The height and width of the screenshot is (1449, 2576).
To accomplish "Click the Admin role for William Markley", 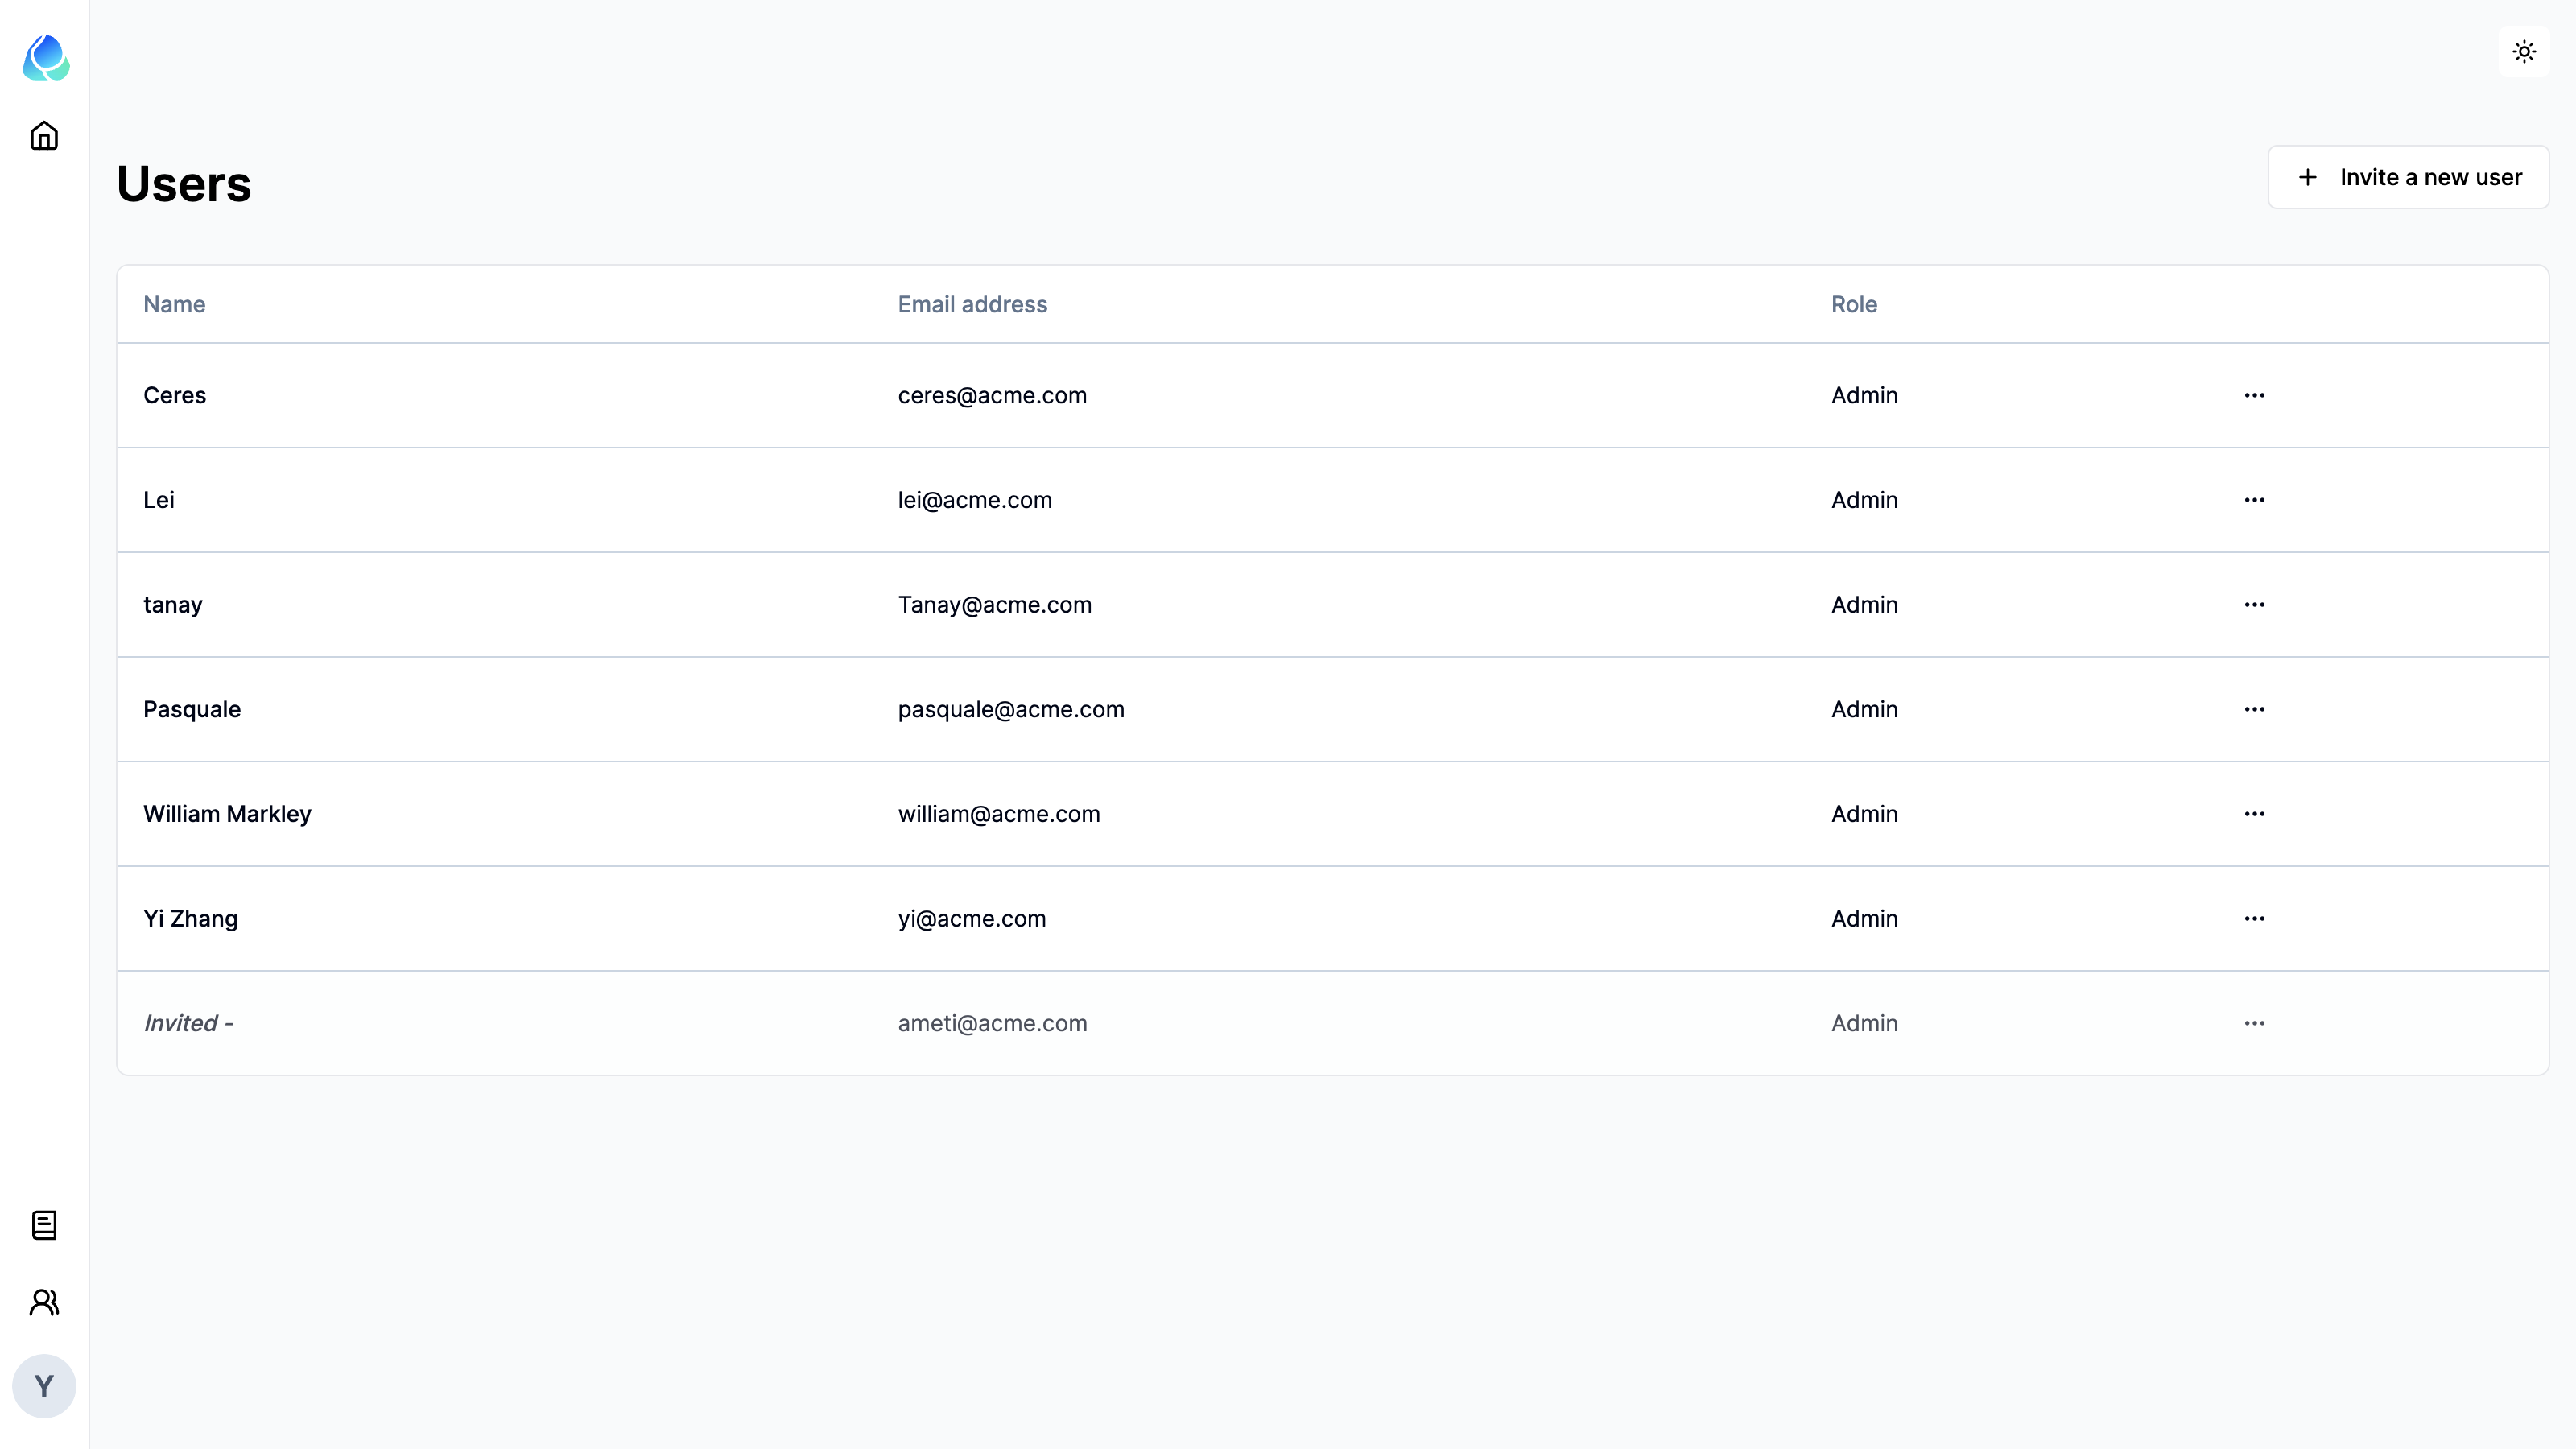I will 1864,814.
